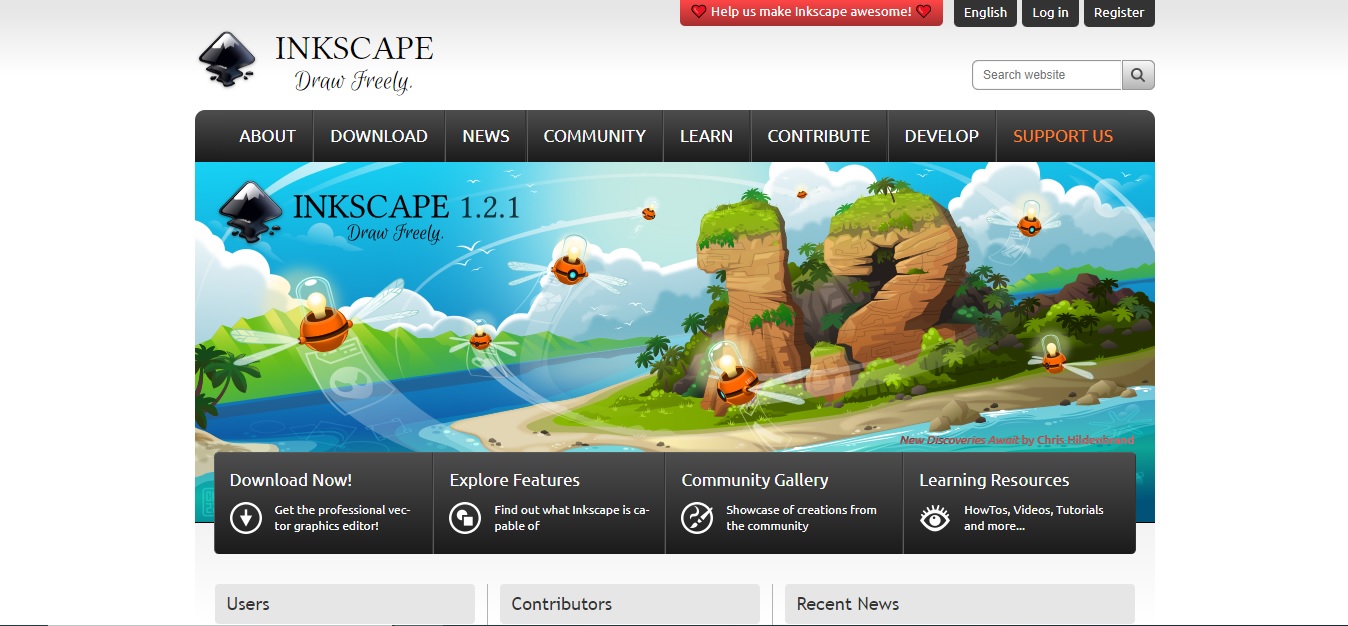The image size is (1348, 626).
Task: Click 'Find out what Inkscape is capable of' text
Action: pyautogui.click(x=572, y=518)
